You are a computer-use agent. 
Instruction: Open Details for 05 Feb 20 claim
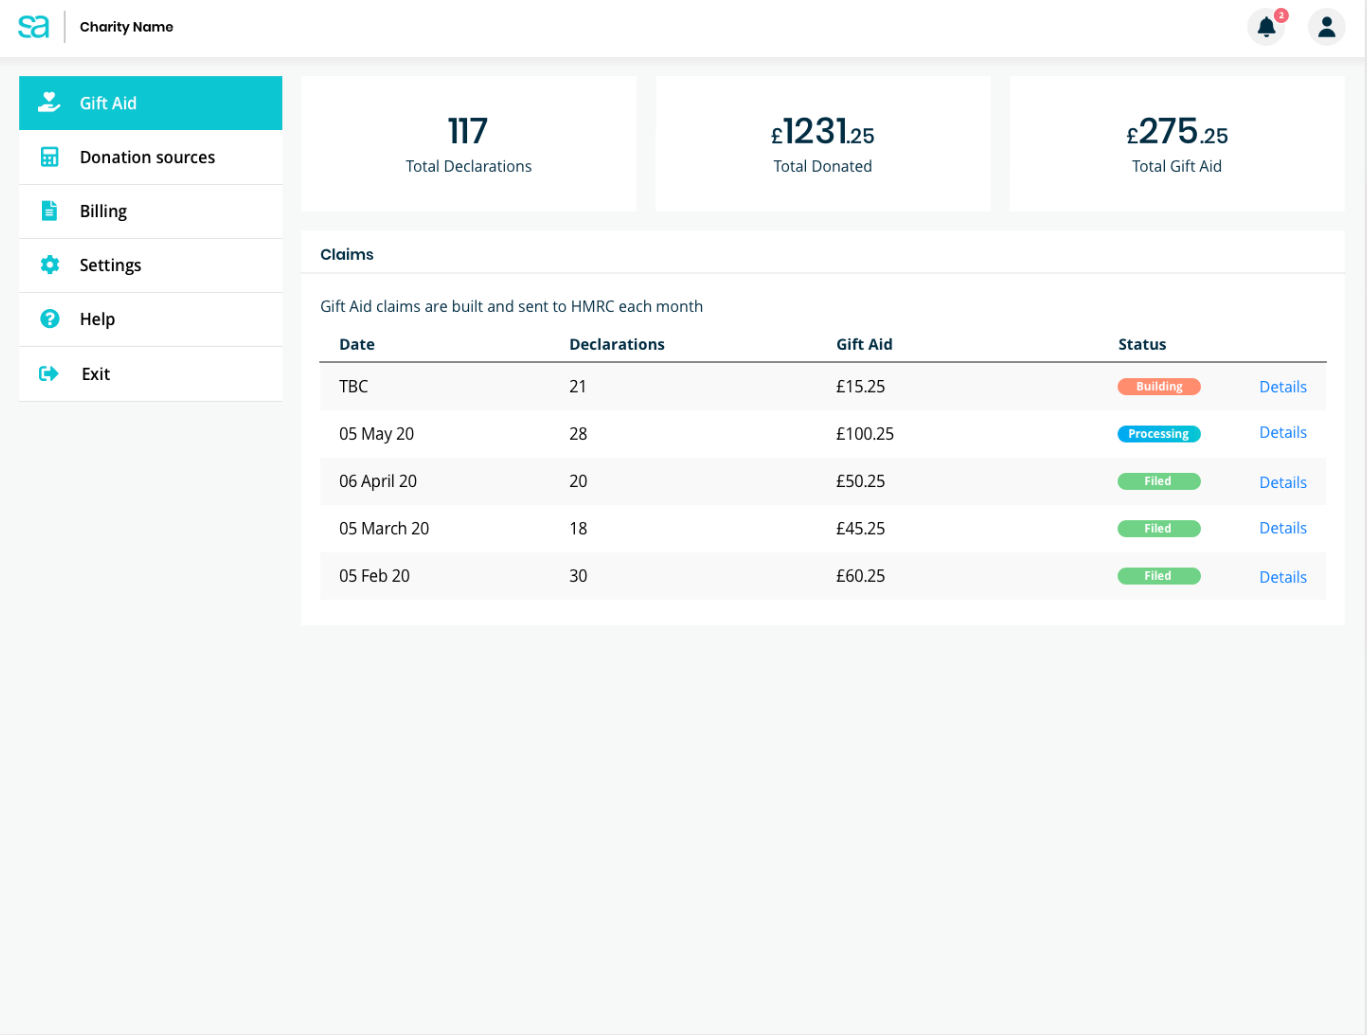[x=1282, y=577]
